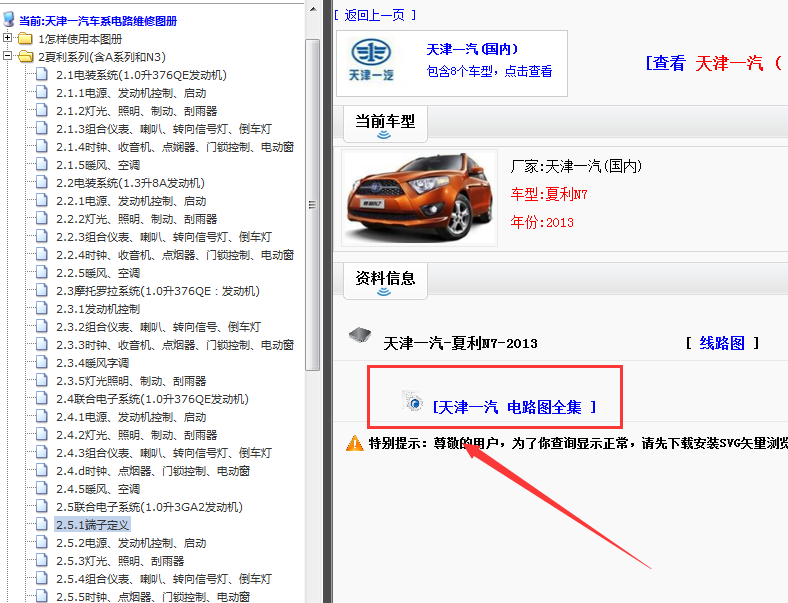Click page icon of 2.1.1电源、发动机控制、启动

42,92
